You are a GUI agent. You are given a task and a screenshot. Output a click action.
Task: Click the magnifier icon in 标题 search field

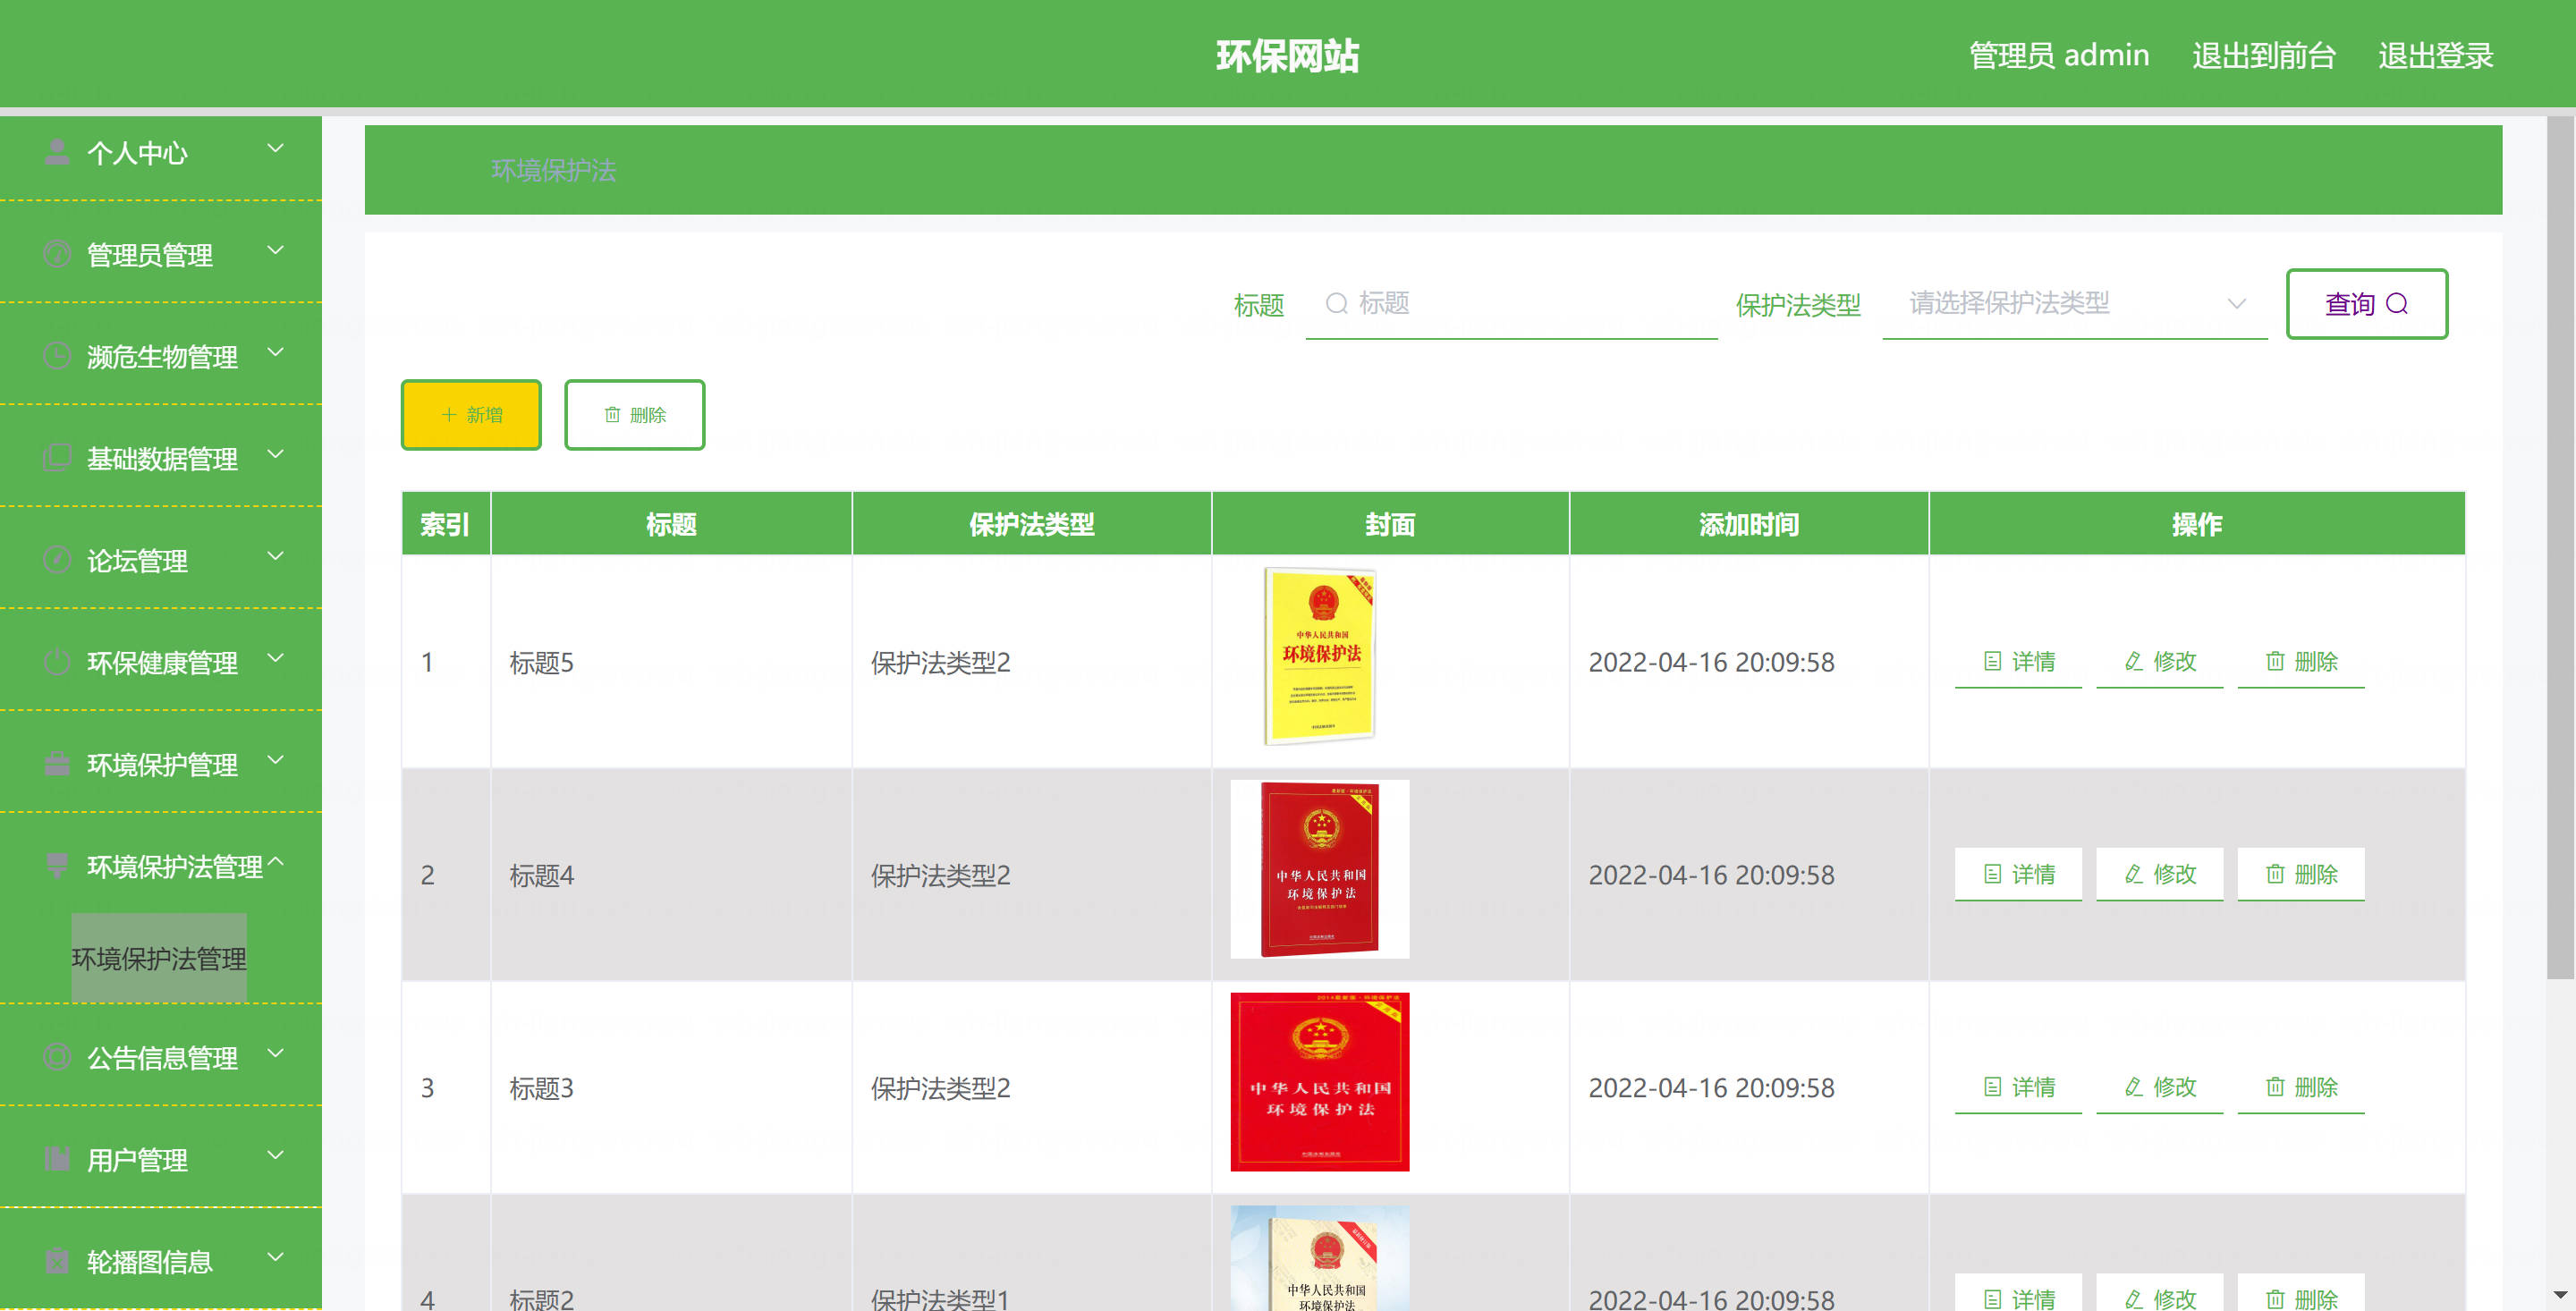tap(1336, 303)
